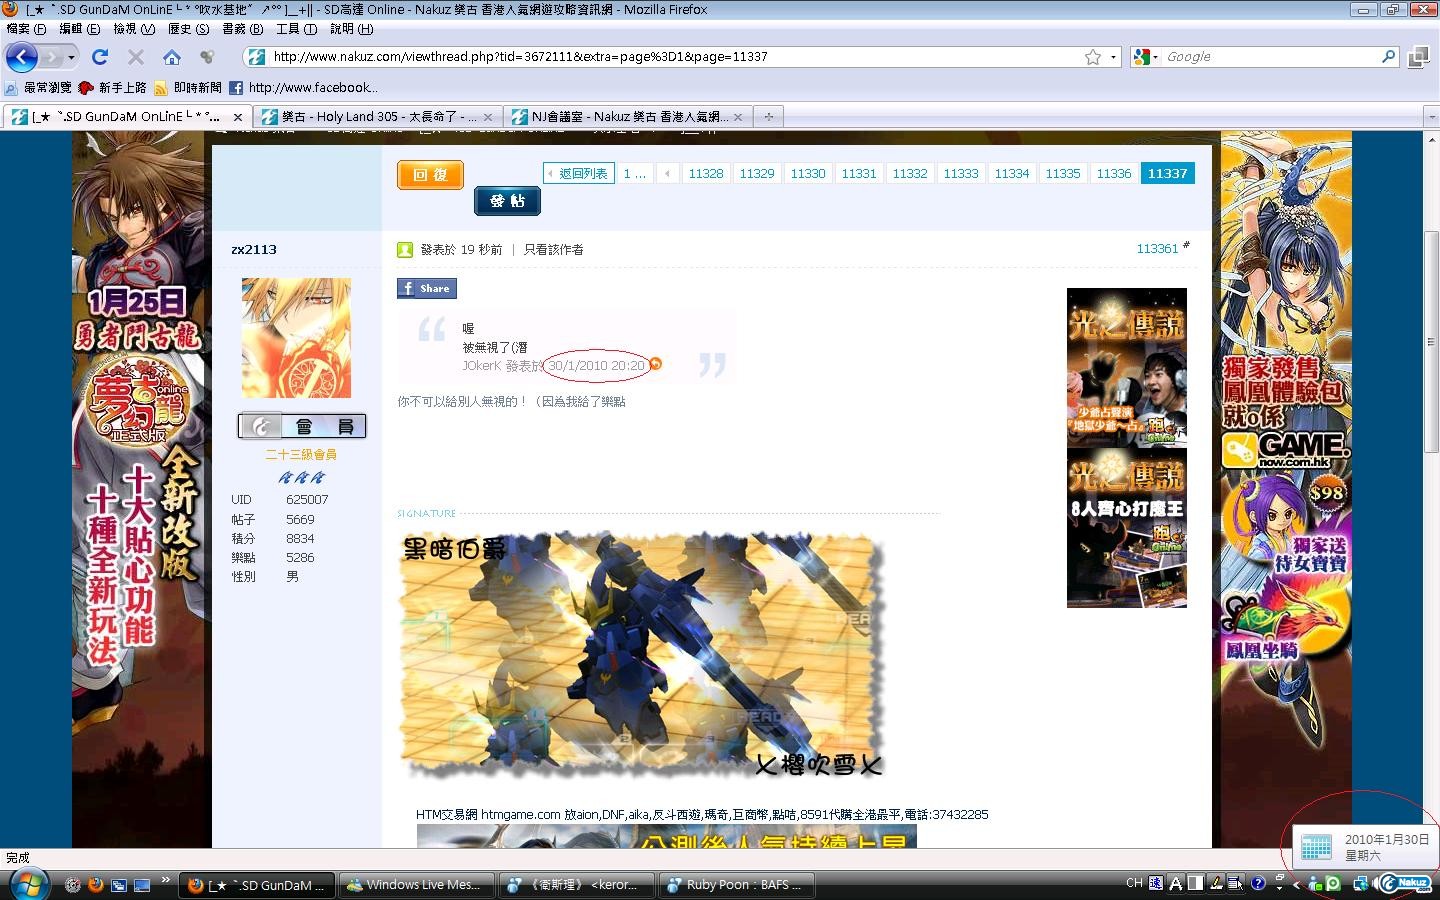Click the vertical page scrollbar
This screenshot has height=900, width=1440.
point(1431,340)
